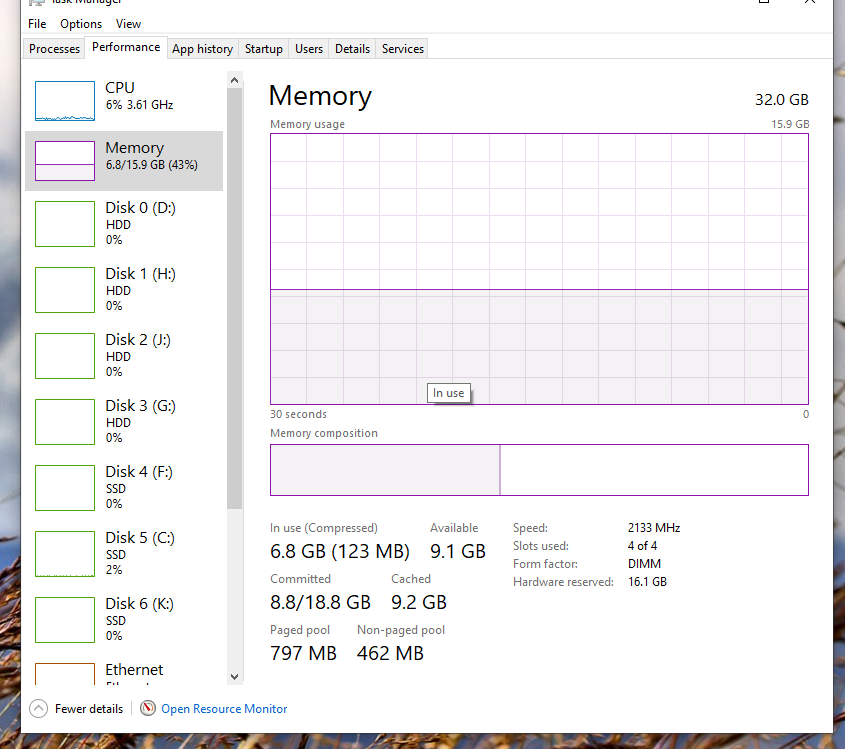The width and height of the screenshot is (845, 749).
Task: Select Disk 1 (H:) graph thumbnail
Action: pyautogui.click(x=65, y=290)
